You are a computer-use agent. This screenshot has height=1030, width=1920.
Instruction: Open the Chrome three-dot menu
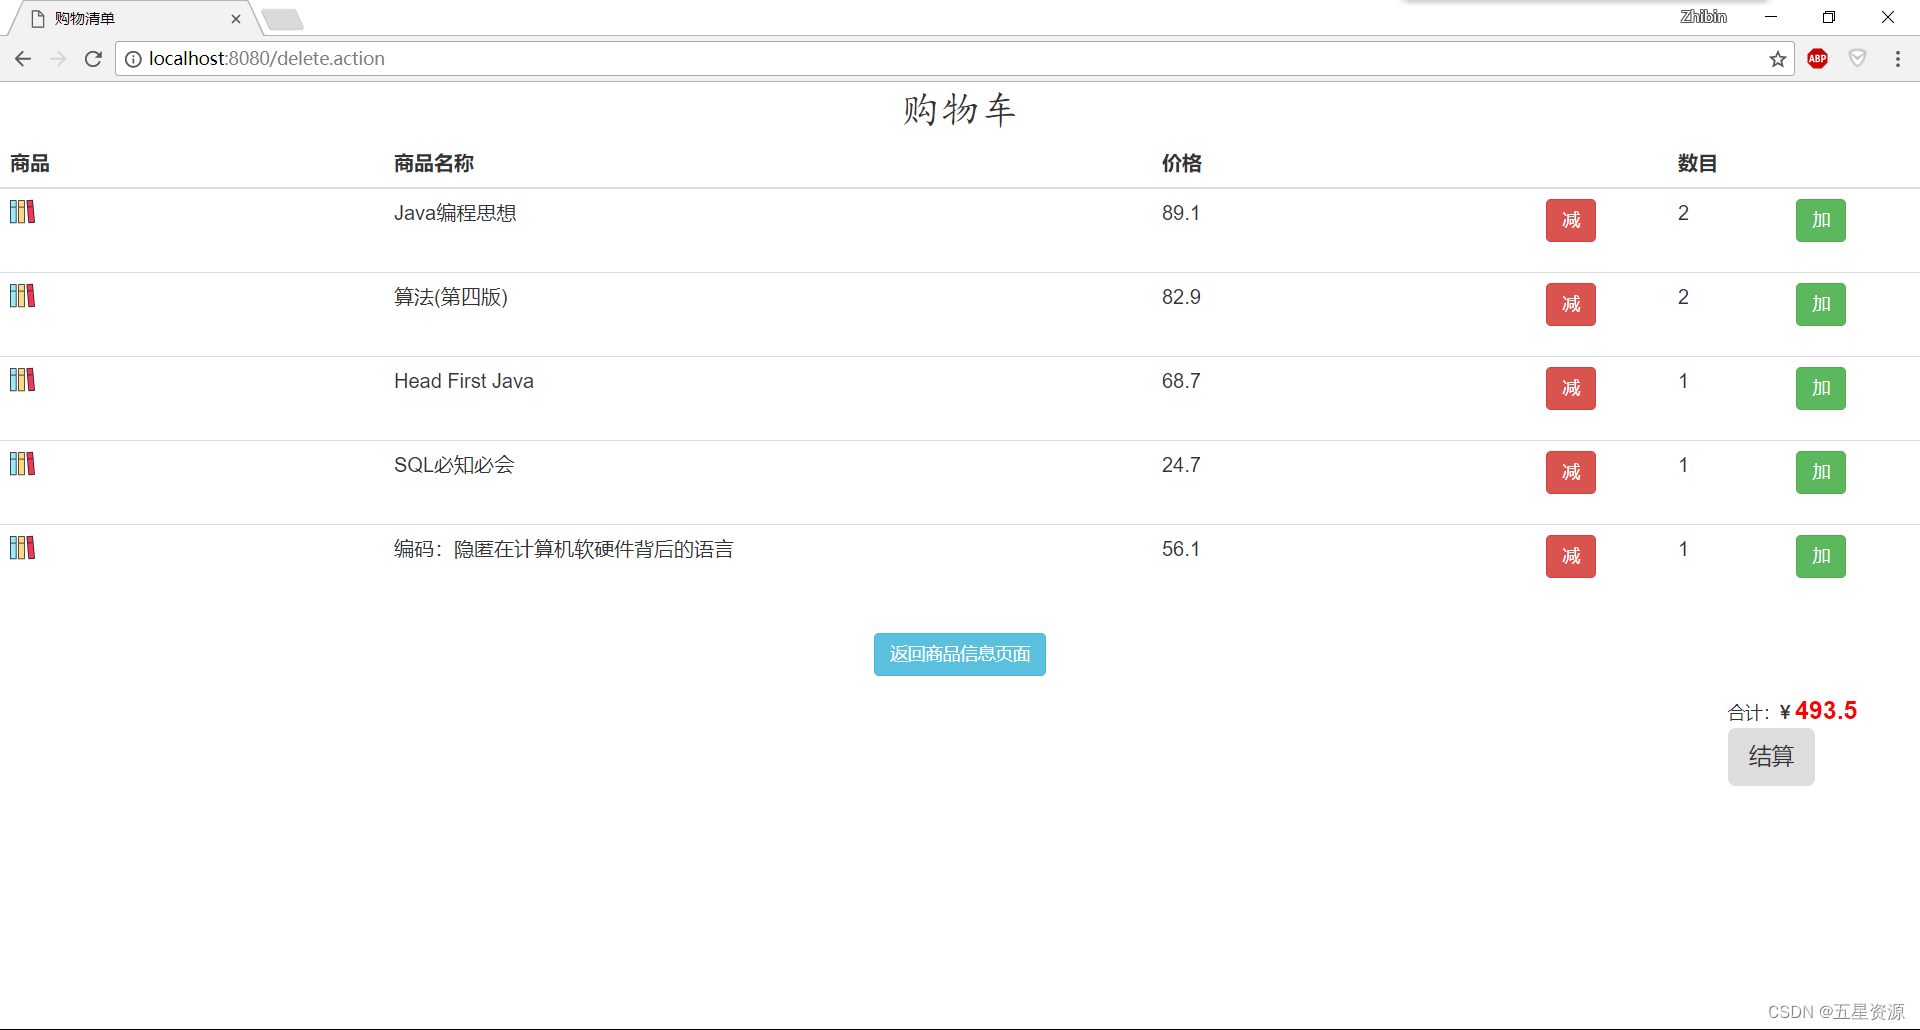(x=1897, y=59)
